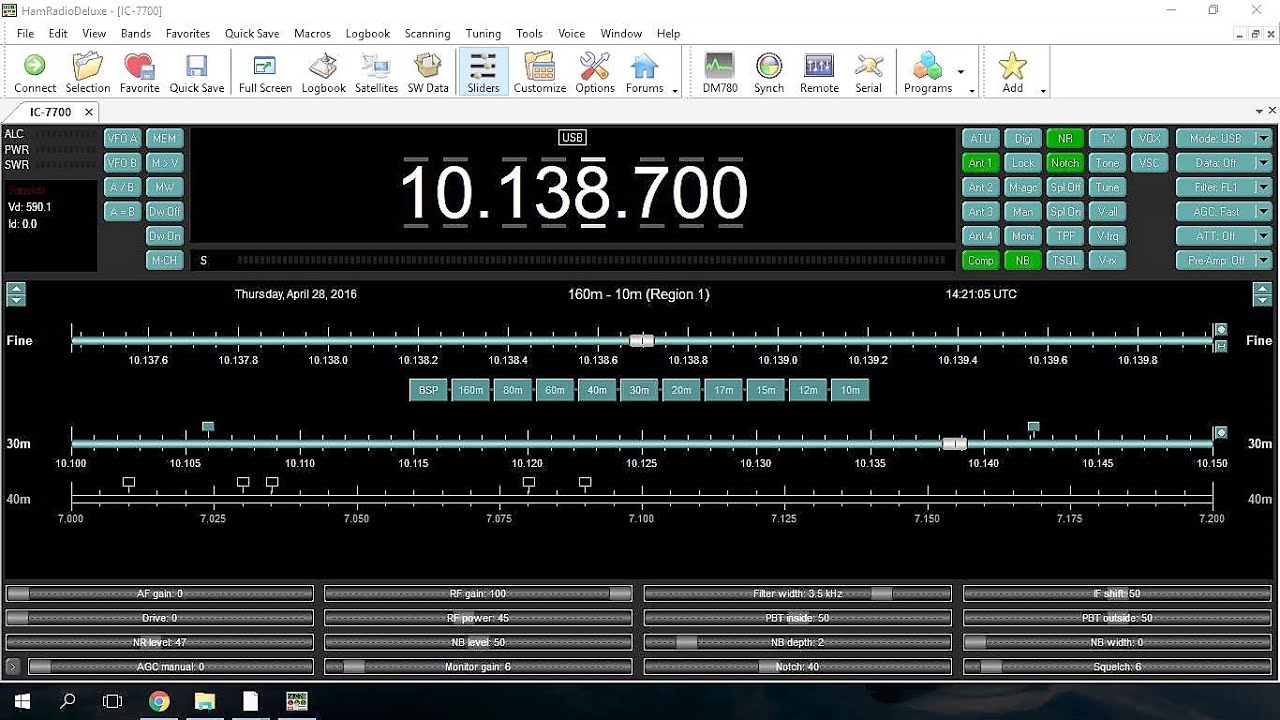Open Chrome from the Windows taskbar
Screen dimensions: 1280x720
point(159,701)
